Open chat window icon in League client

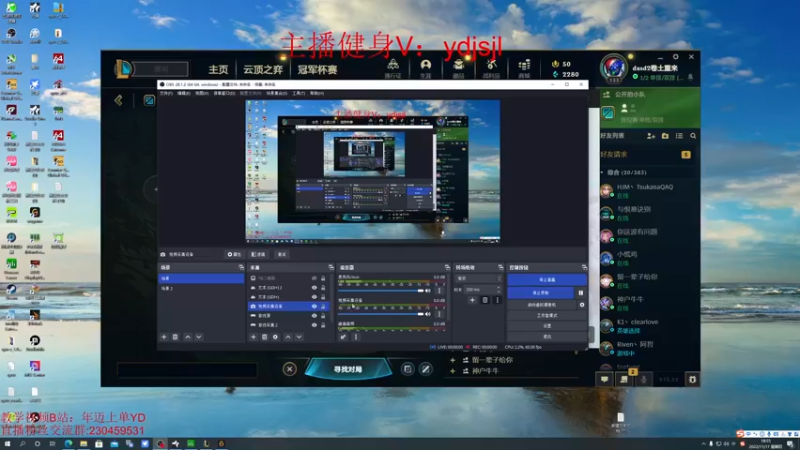[x=605, y=379]
